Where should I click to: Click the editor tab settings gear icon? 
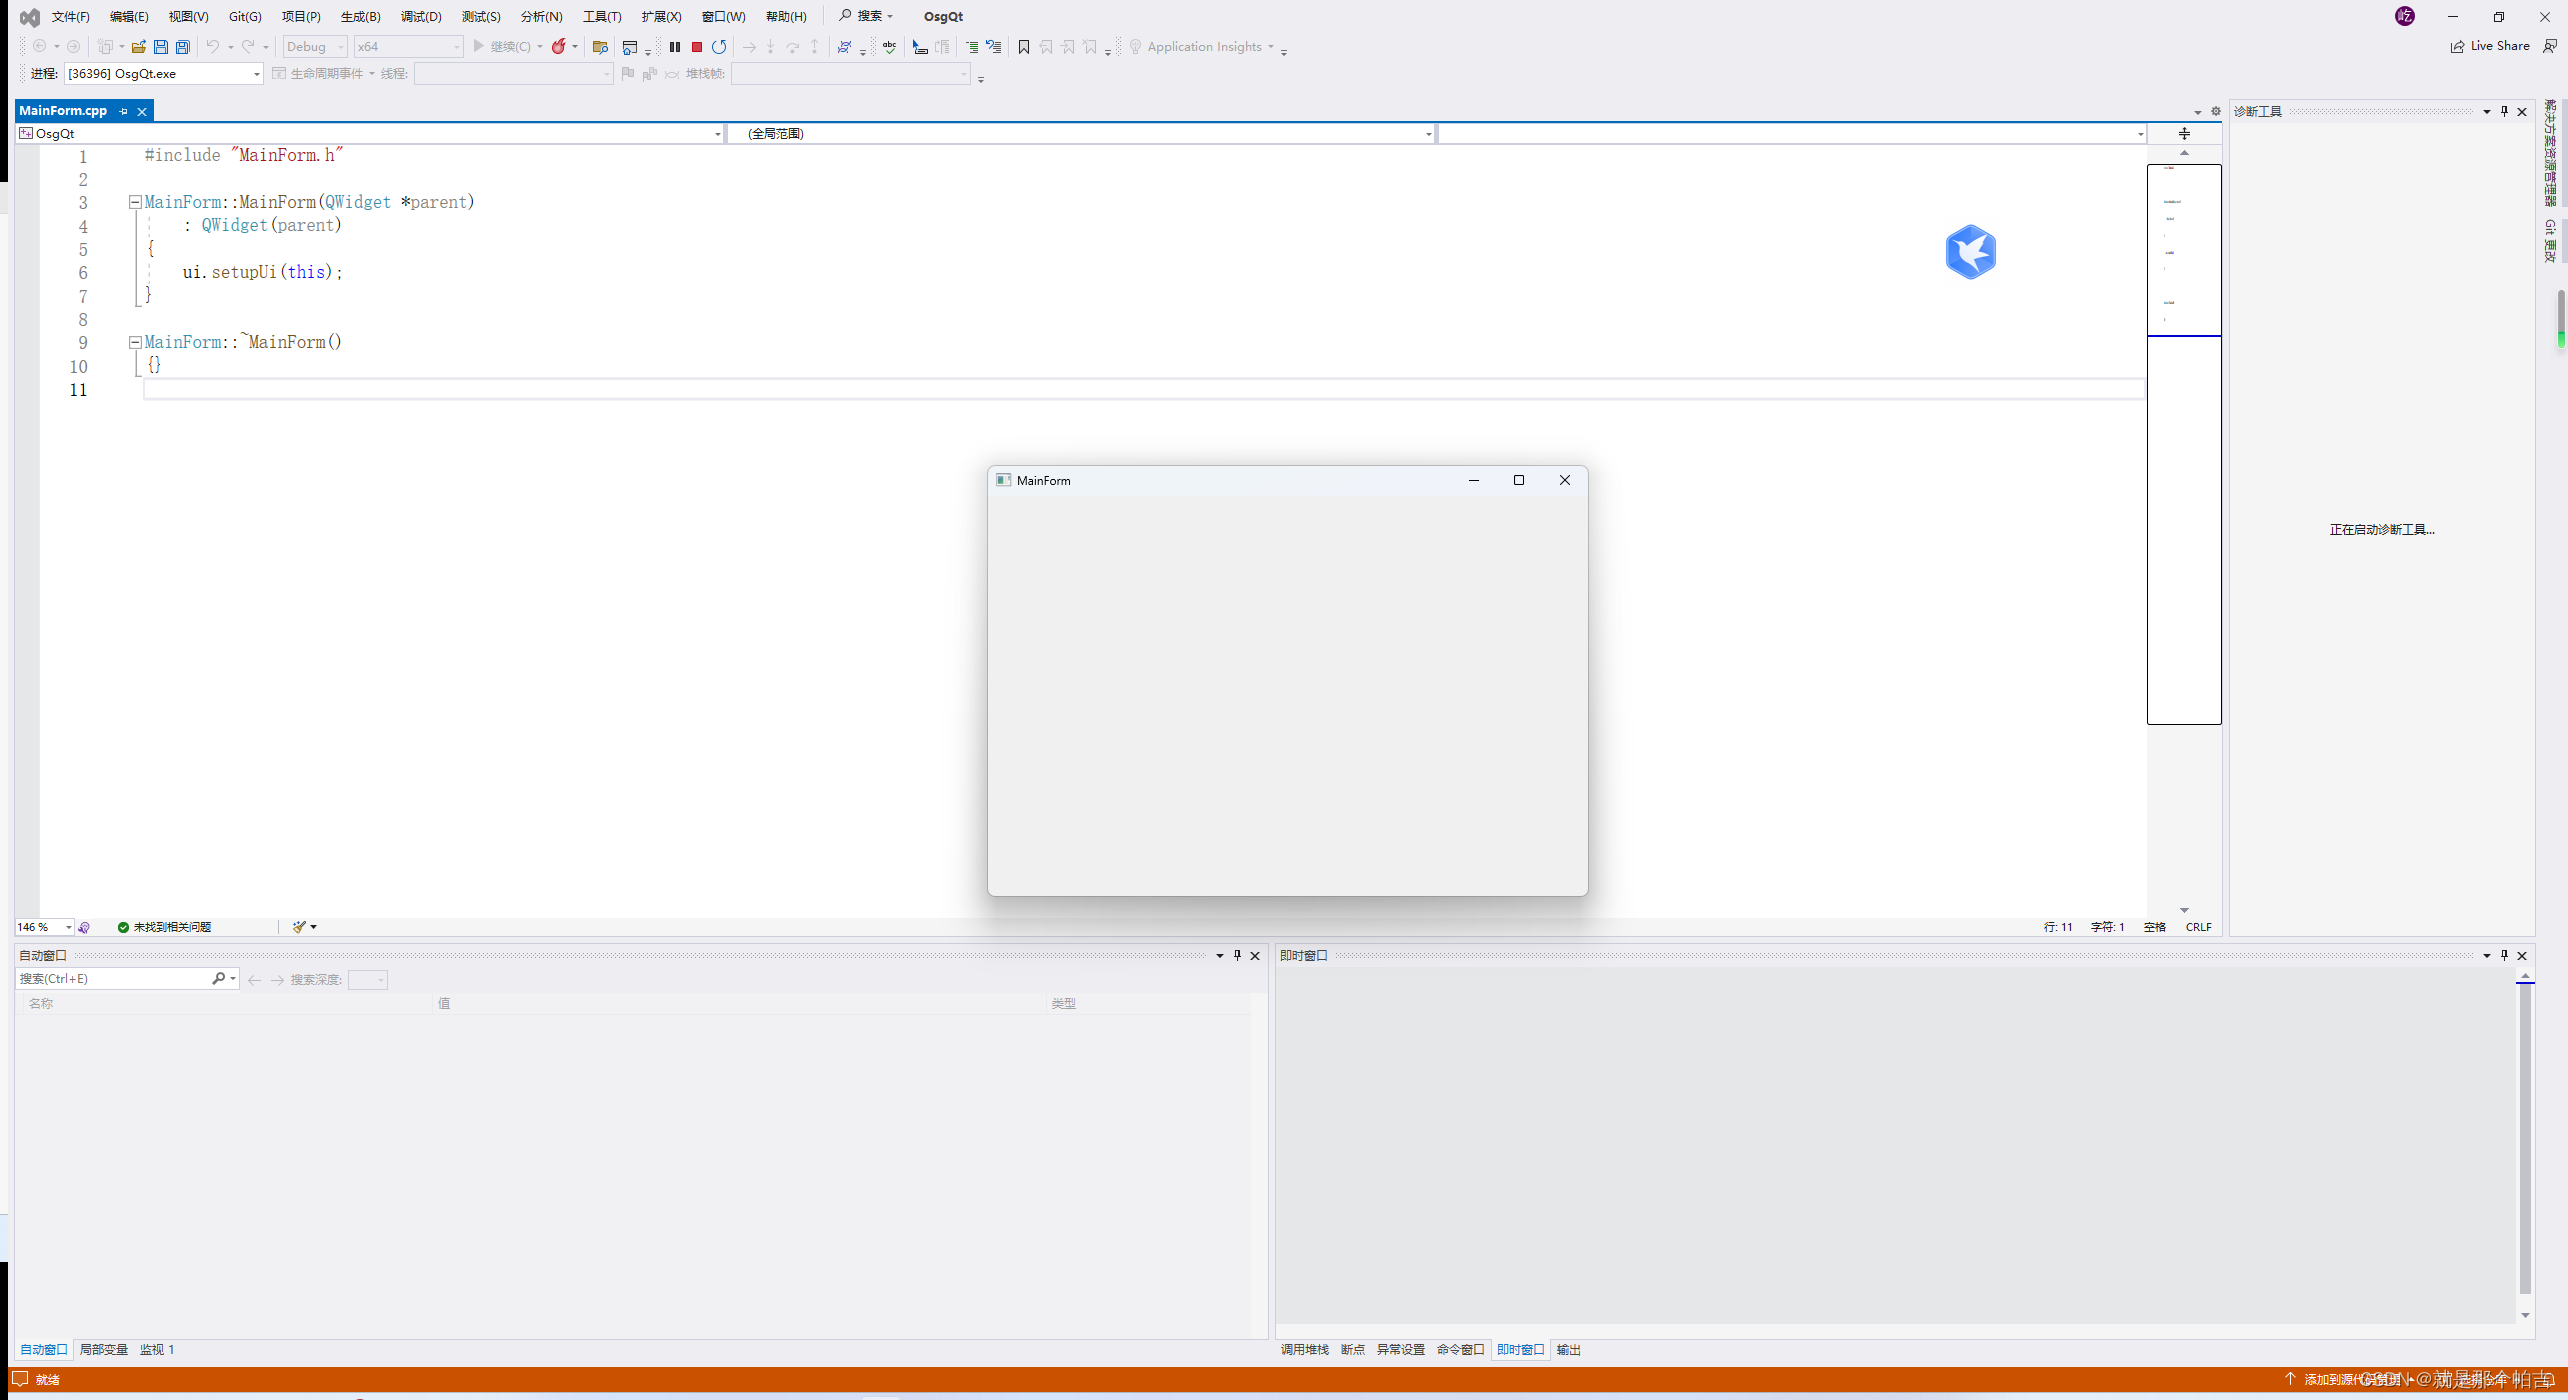2216,112
